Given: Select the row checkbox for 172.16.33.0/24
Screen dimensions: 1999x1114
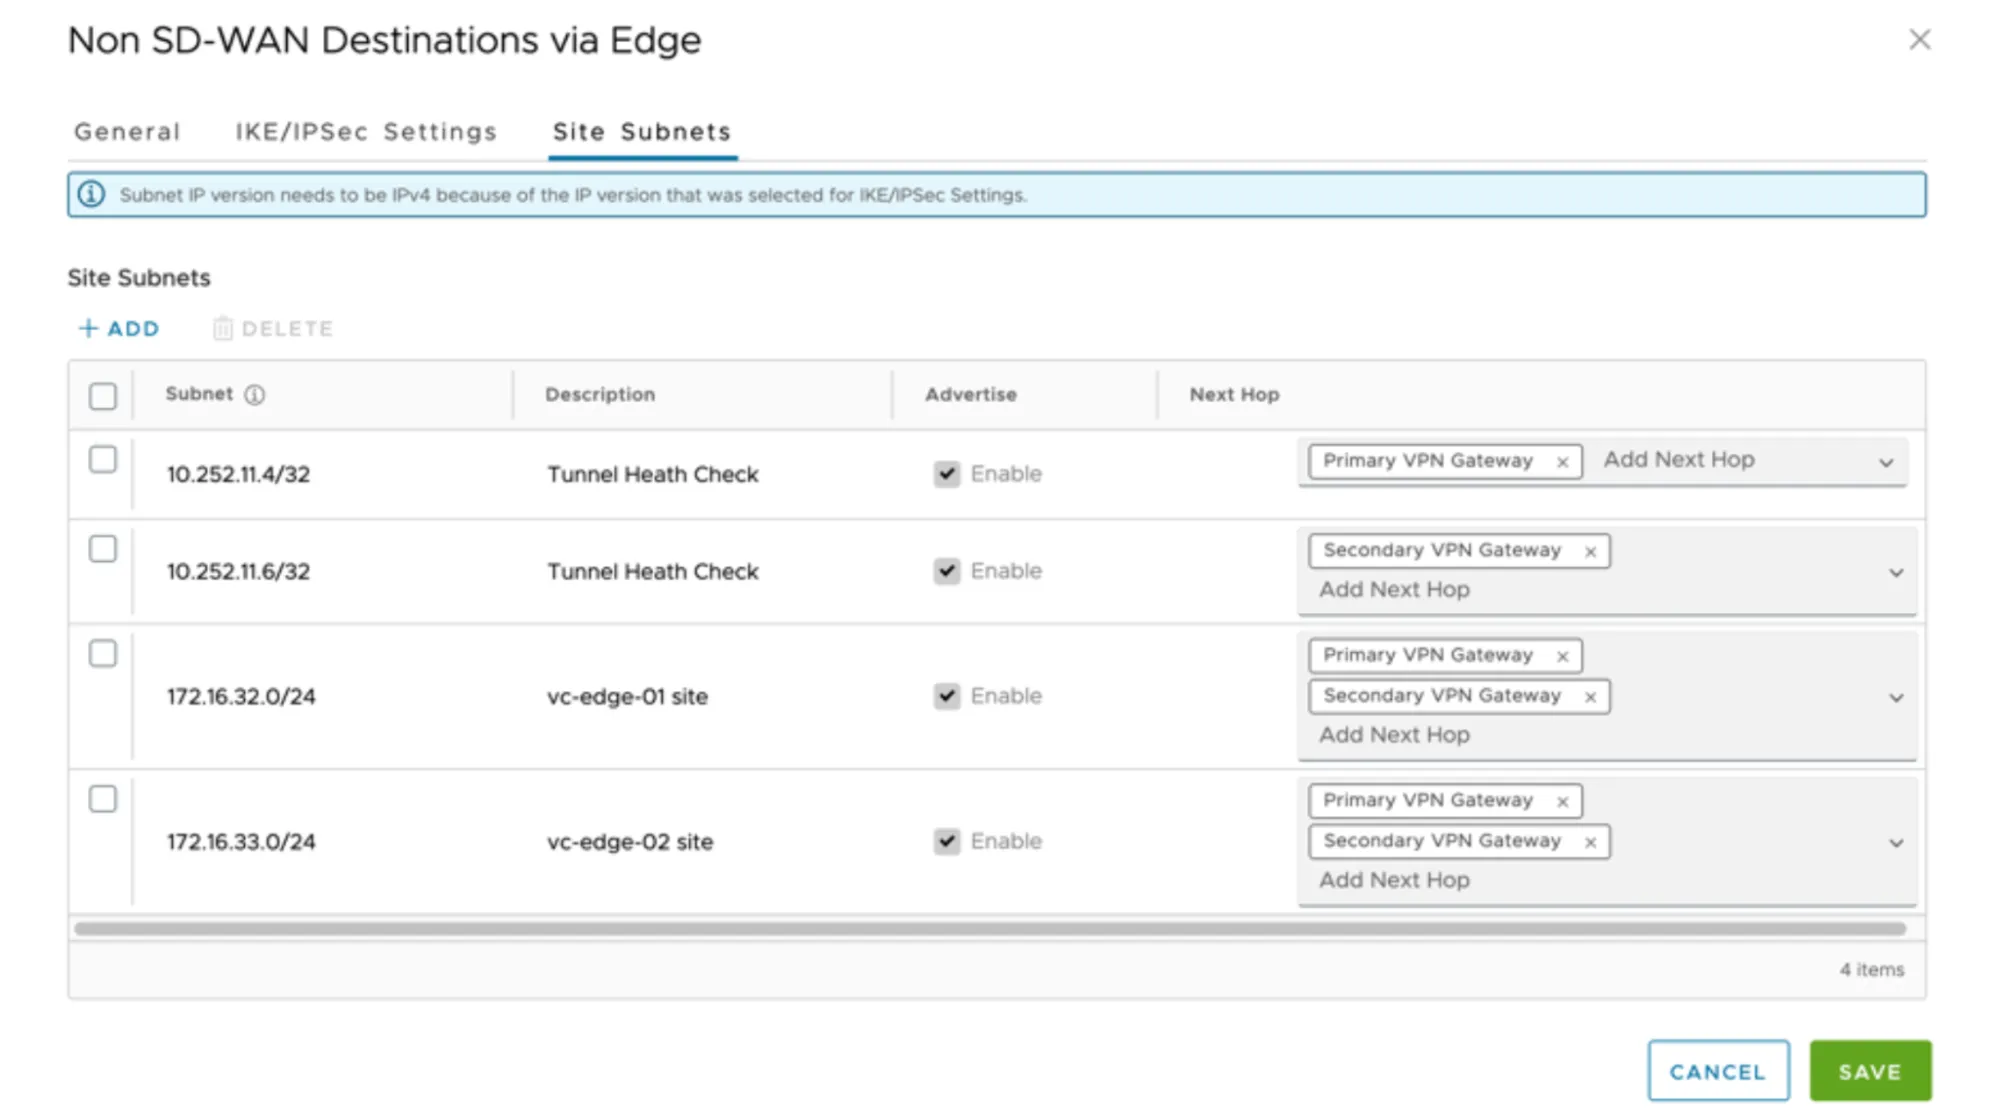Looking at the screenshot, I should point(103,799).
